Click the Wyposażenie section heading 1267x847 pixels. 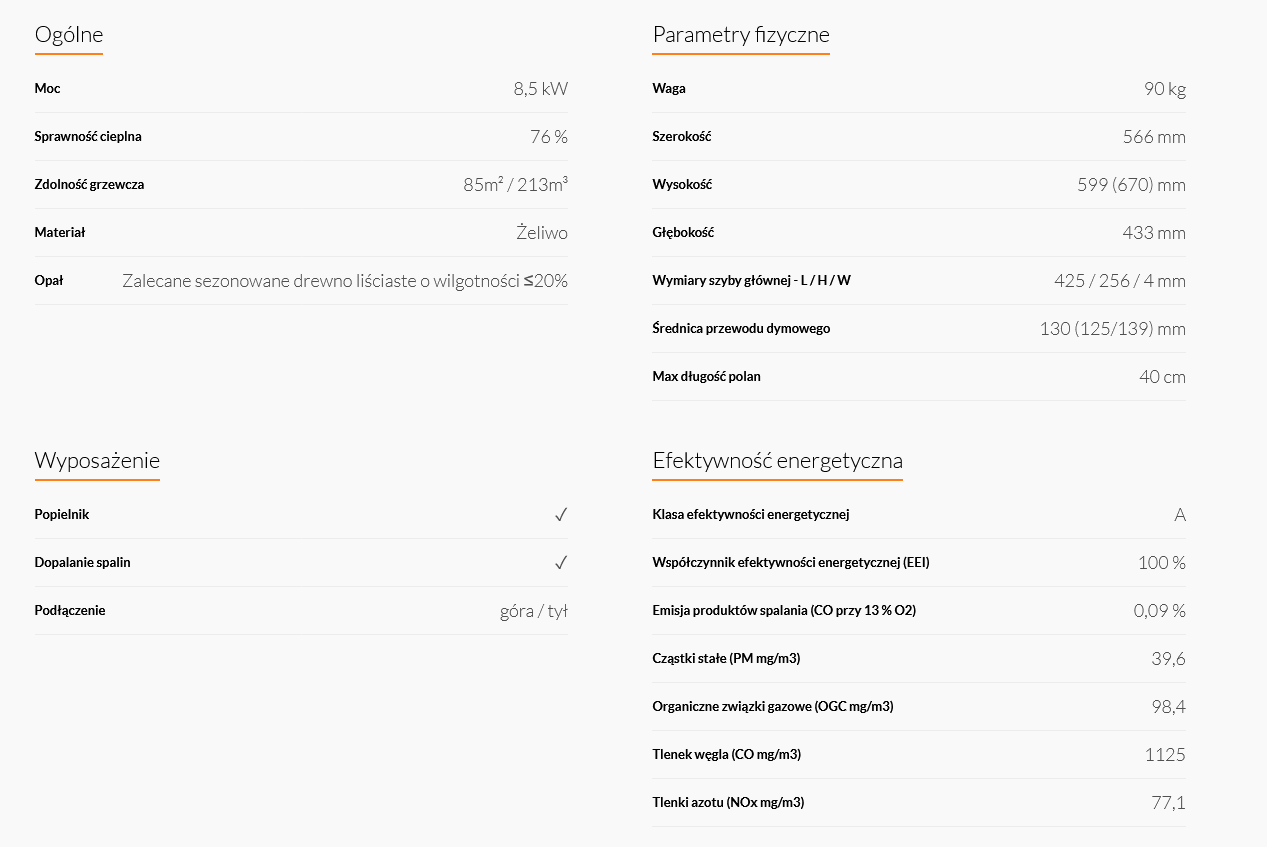pyautogui.click(x=97, y=460)
